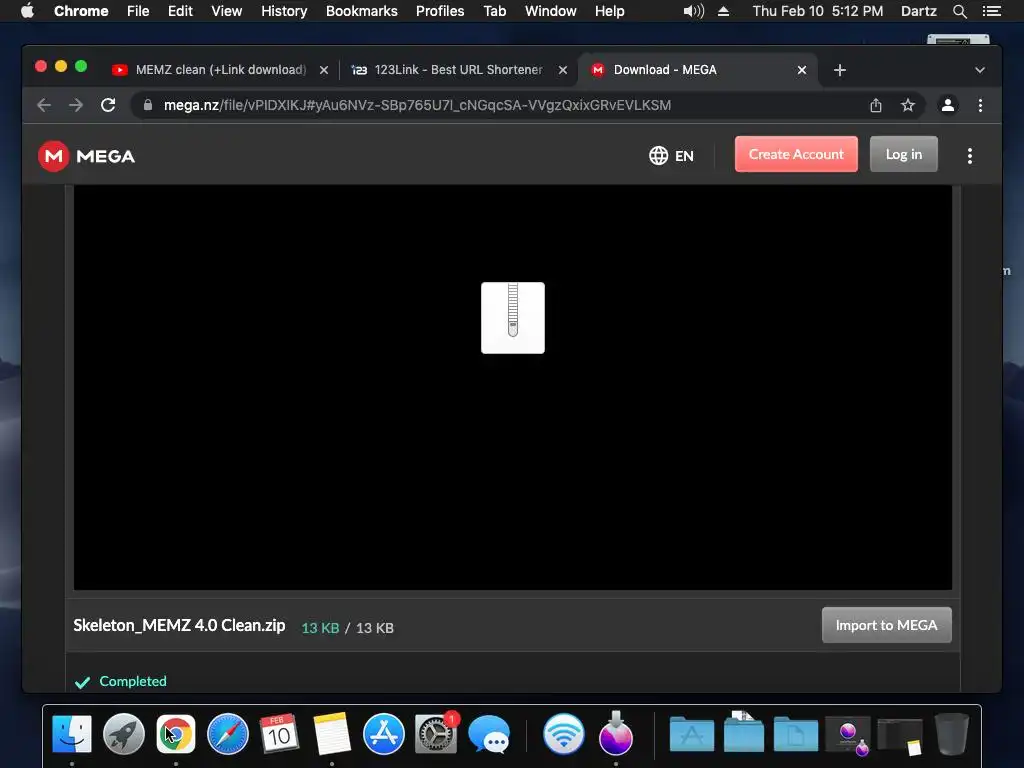Click the Skeleton_MEMZ 4.0 Clean.zip filename
The height and width of the screenshot is (768, 1024).
(x=179, y=625)
